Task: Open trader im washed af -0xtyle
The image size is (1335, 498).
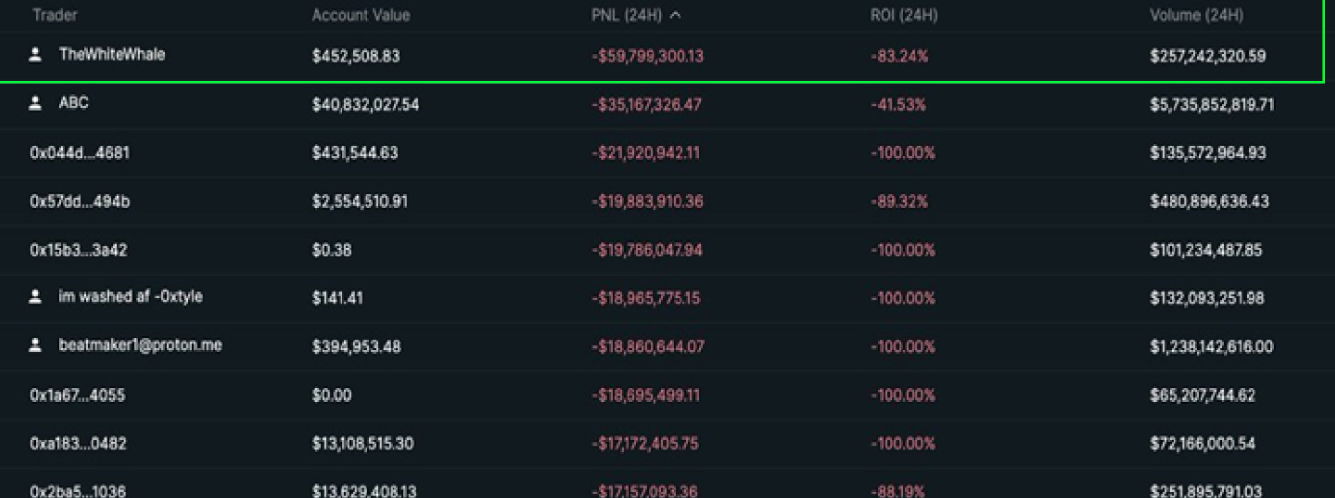Action: point(131,297)
